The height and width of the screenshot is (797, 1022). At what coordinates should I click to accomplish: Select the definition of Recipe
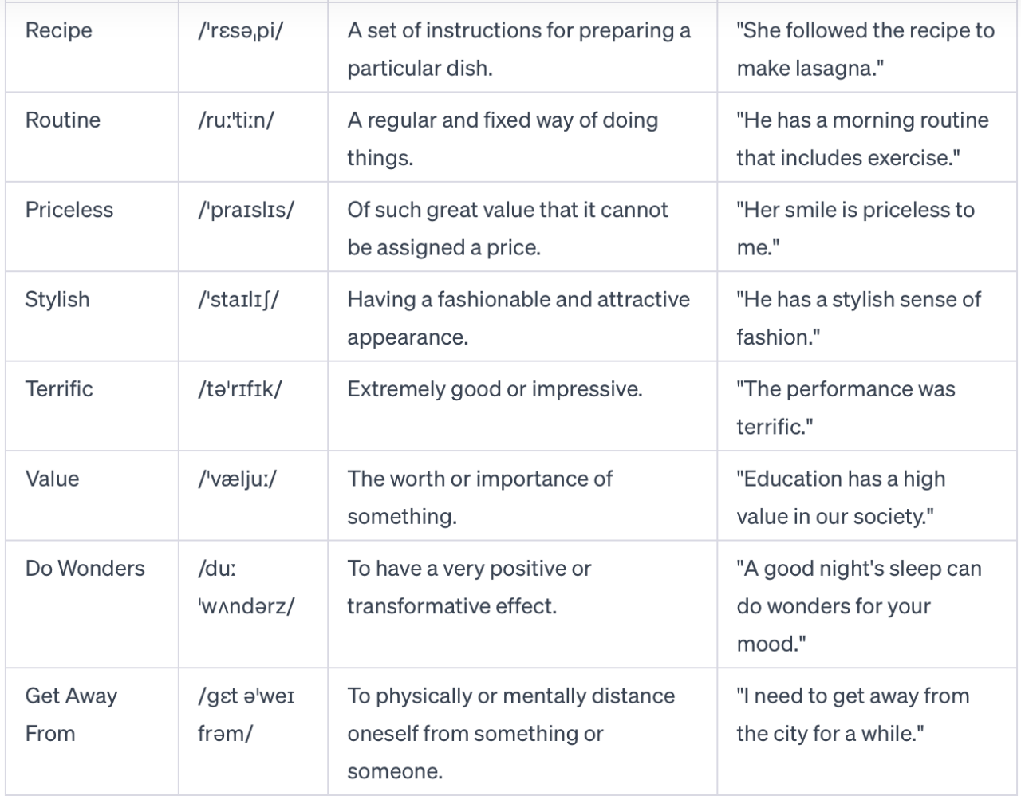(519, 50)
